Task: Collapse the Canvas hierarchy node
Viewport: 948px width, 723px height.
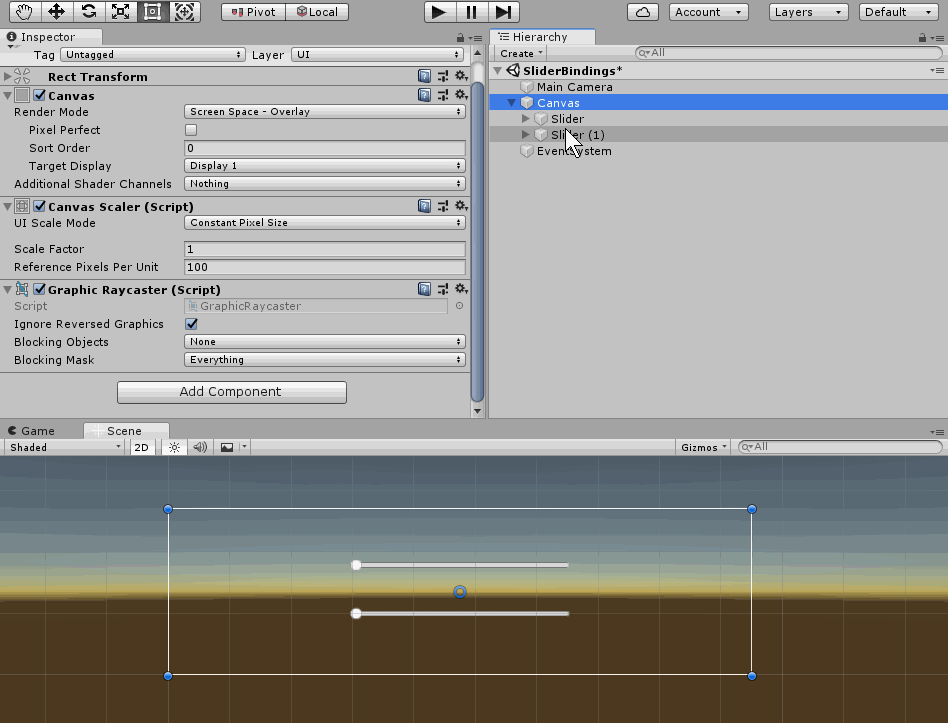Action: point(511,103)
